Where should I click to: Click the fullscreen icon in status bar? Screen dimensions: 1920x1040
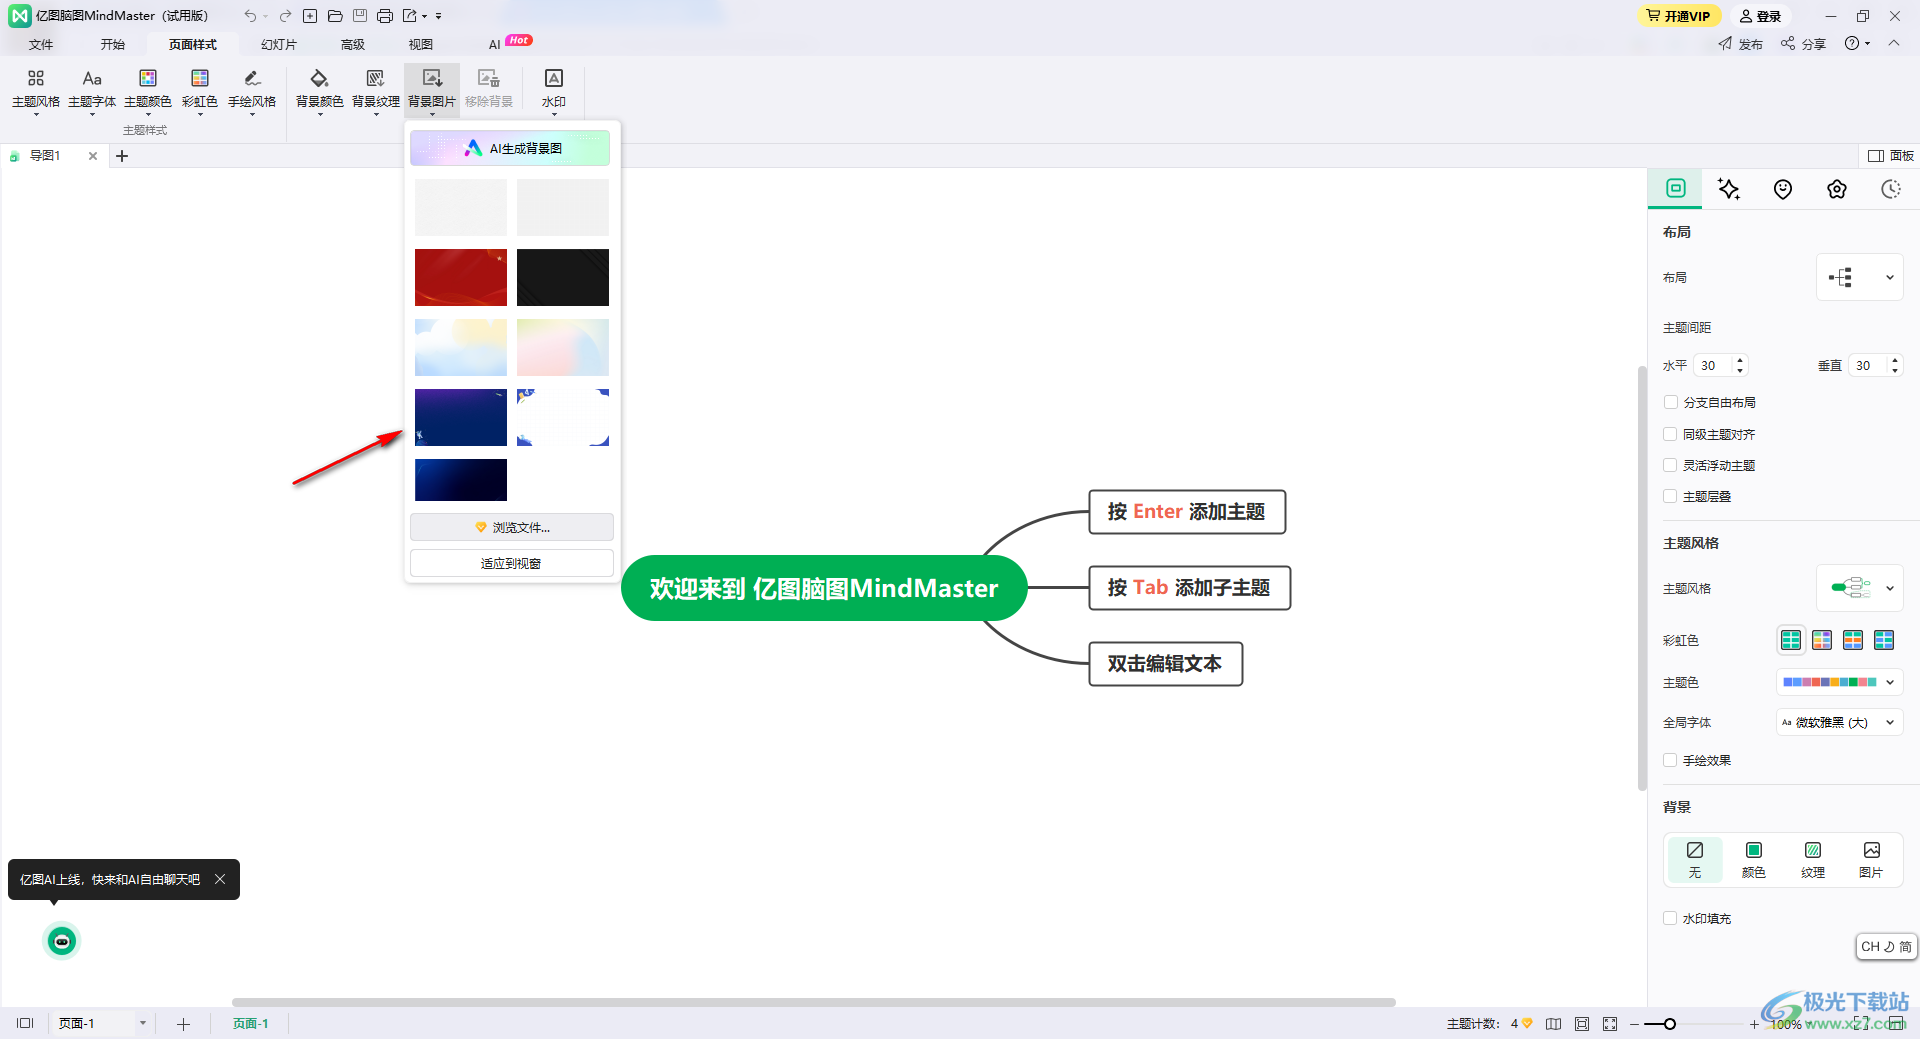pyautogui.click(x=1609, y=1024)
